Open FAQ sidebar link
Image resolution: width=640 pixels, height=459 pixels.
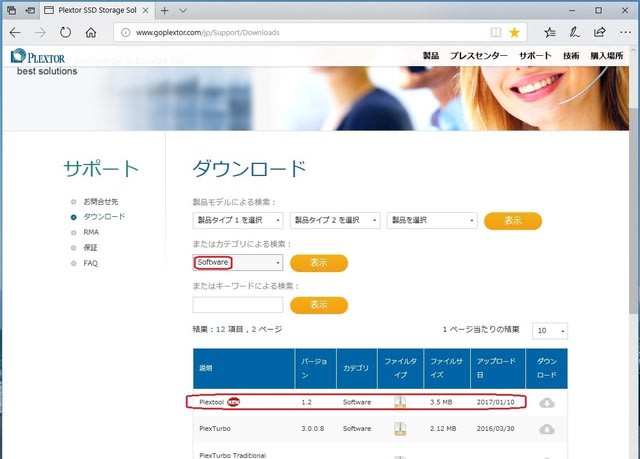[91, 263]
